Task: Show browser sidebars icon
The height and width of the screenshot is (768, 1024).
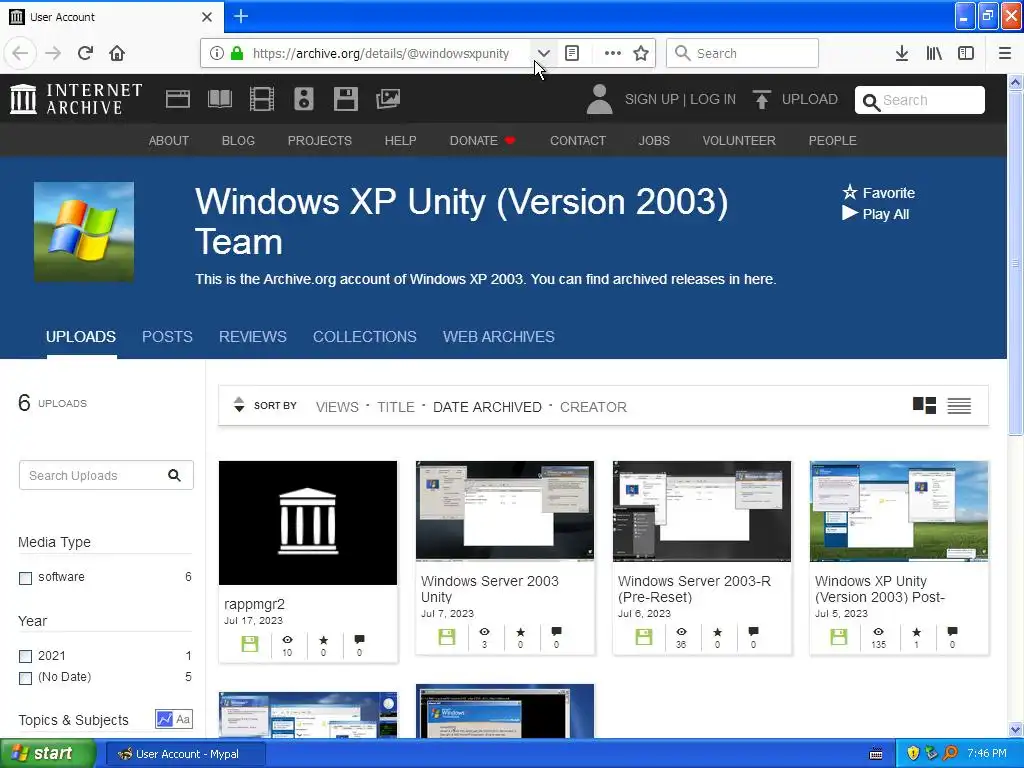Action: point(966,53)
